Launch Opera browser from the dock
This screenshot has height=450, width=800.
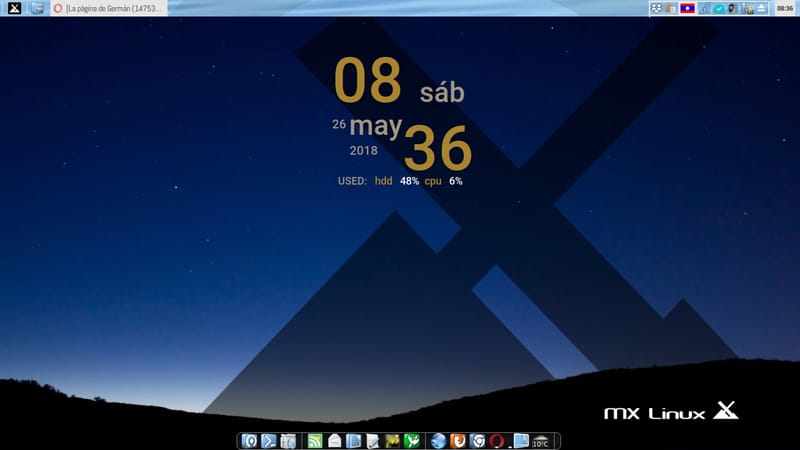point(496,441)
